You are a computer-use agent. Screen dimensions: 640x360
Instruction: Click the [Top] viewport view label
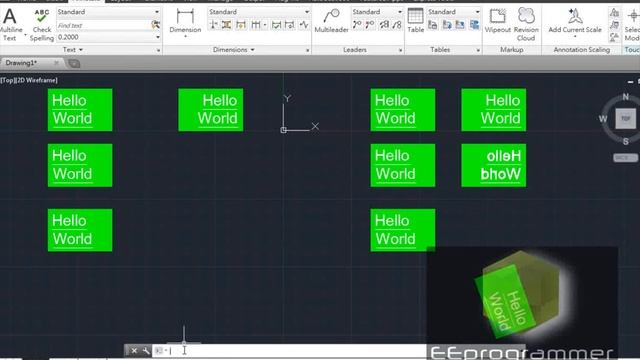(8, 80)
